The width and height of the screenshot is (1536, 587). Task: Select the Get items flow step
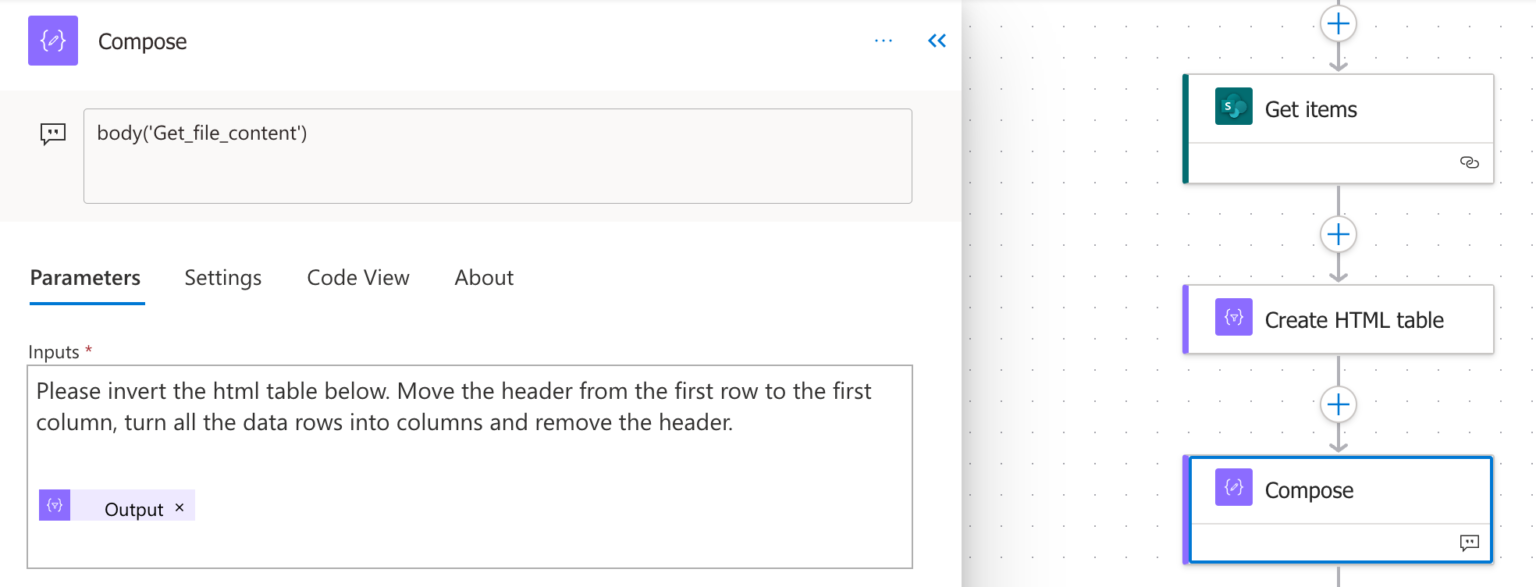click(x=1338, y=128)
